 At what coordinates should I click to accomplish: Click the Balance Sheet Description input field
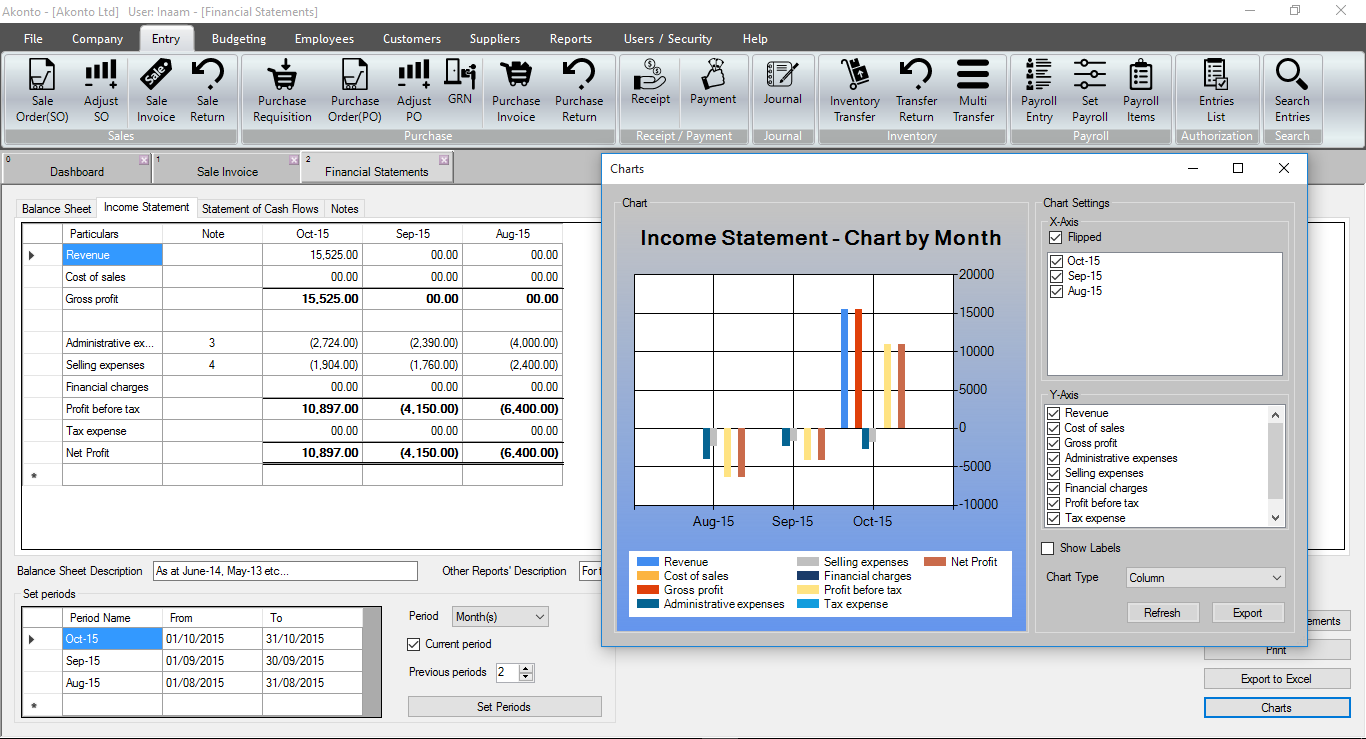(x=285, y=571)
